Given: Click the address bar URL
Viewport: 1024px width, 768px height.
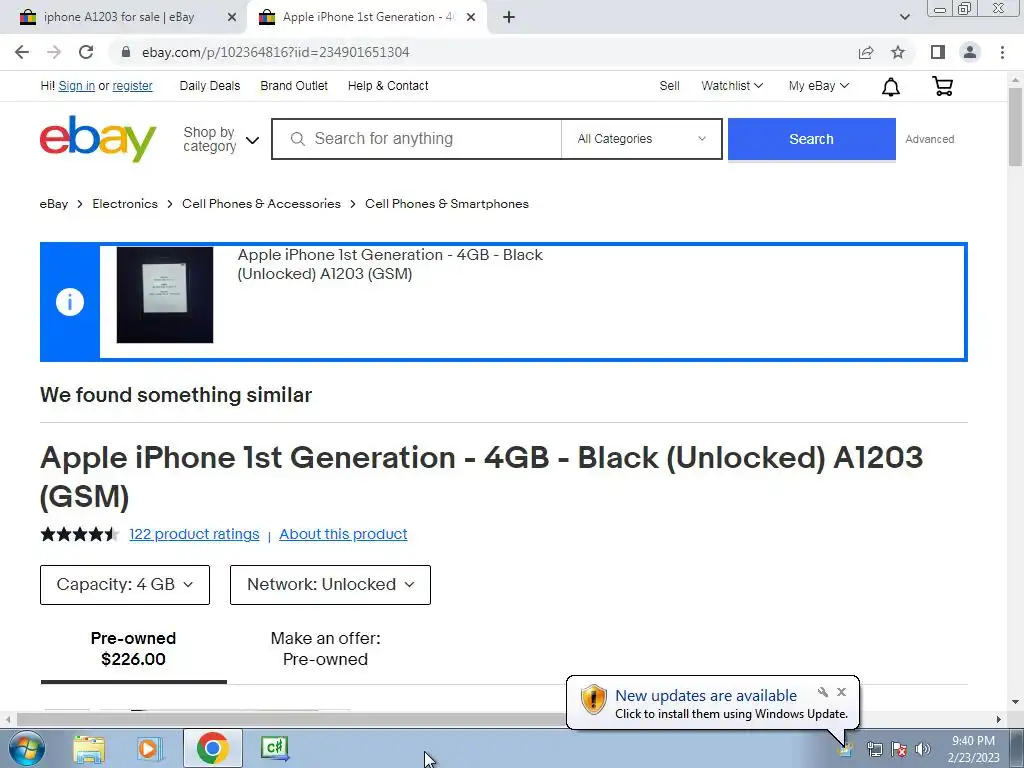Looking at the screenshot, I should pos(276,52).
